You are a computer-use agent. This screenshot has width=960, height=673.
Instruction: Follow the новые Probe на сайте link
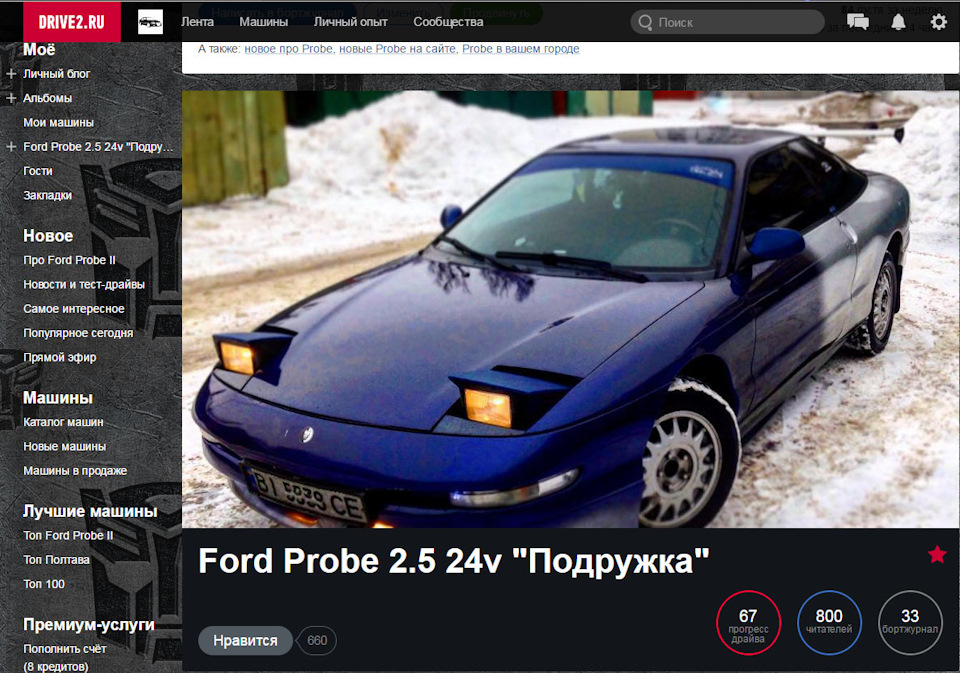tap(397, 49)
